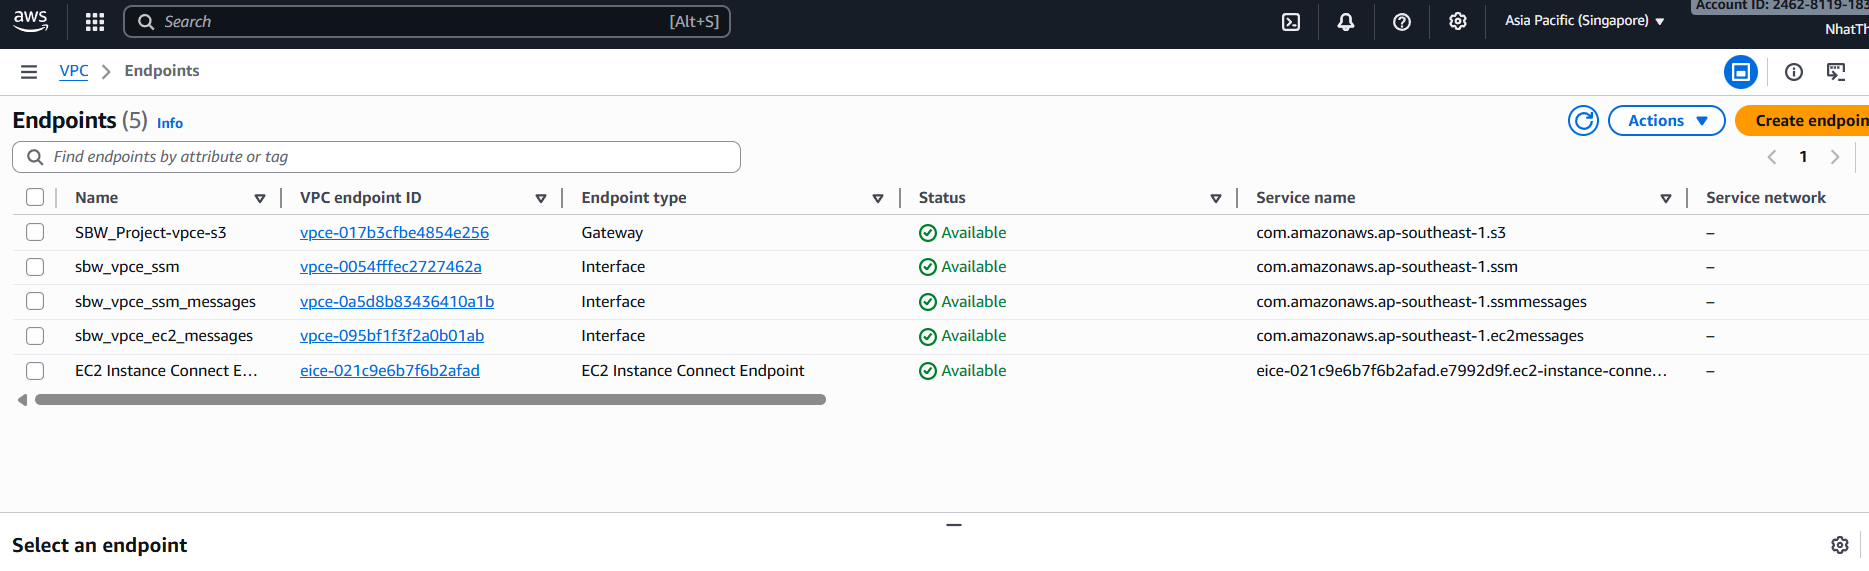
Task: Click the sbw_vpce_ssm_messages name cell
Action: [165, 302]
